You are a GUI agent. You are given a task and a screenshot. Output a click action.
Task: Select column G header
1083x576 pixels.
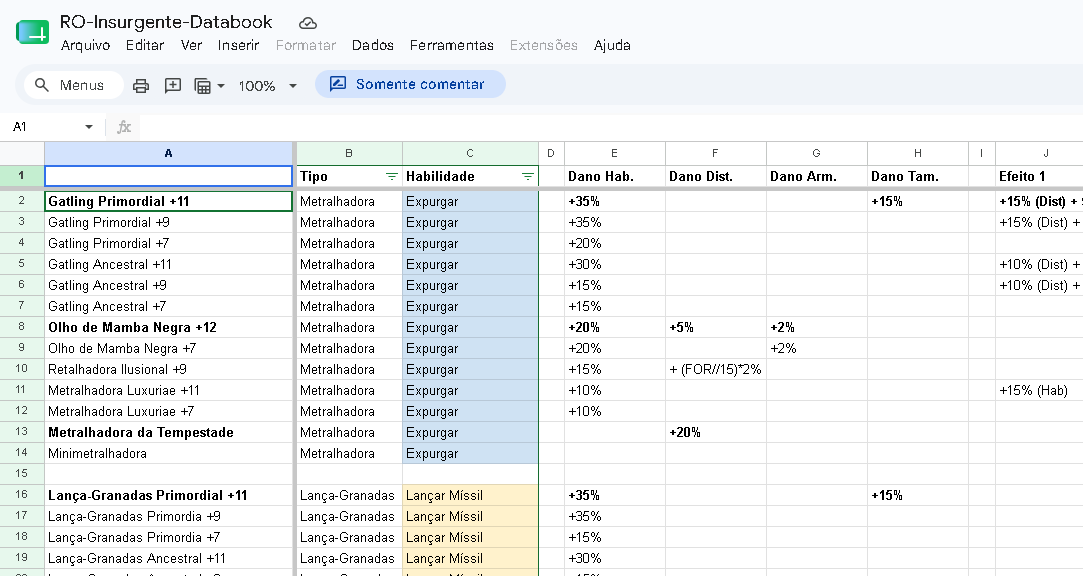tap(816, 153)
